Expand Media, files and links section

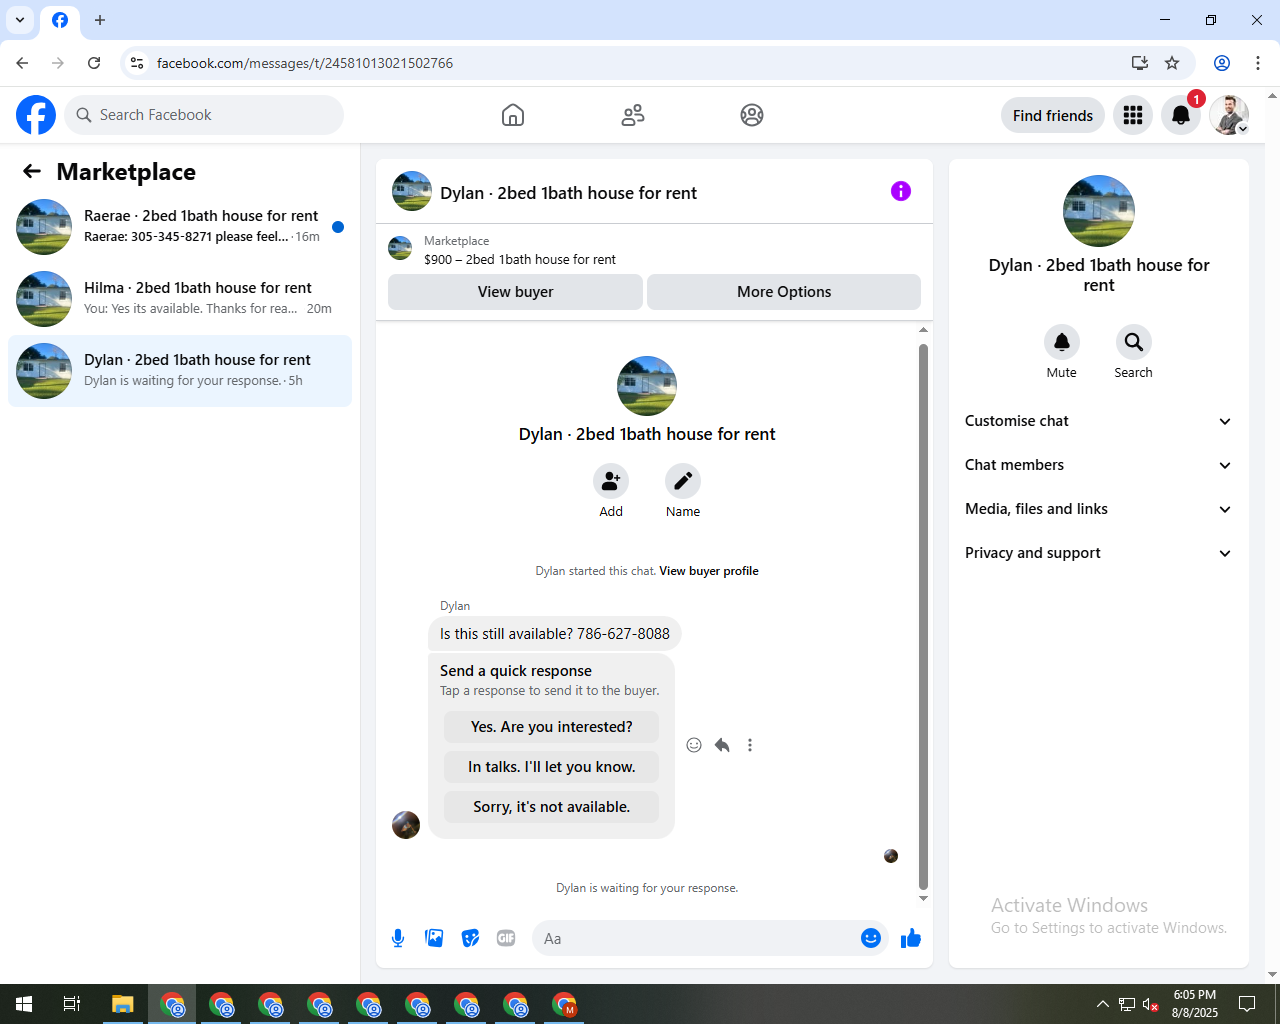pyautogui.click(x=1099, y=509)
